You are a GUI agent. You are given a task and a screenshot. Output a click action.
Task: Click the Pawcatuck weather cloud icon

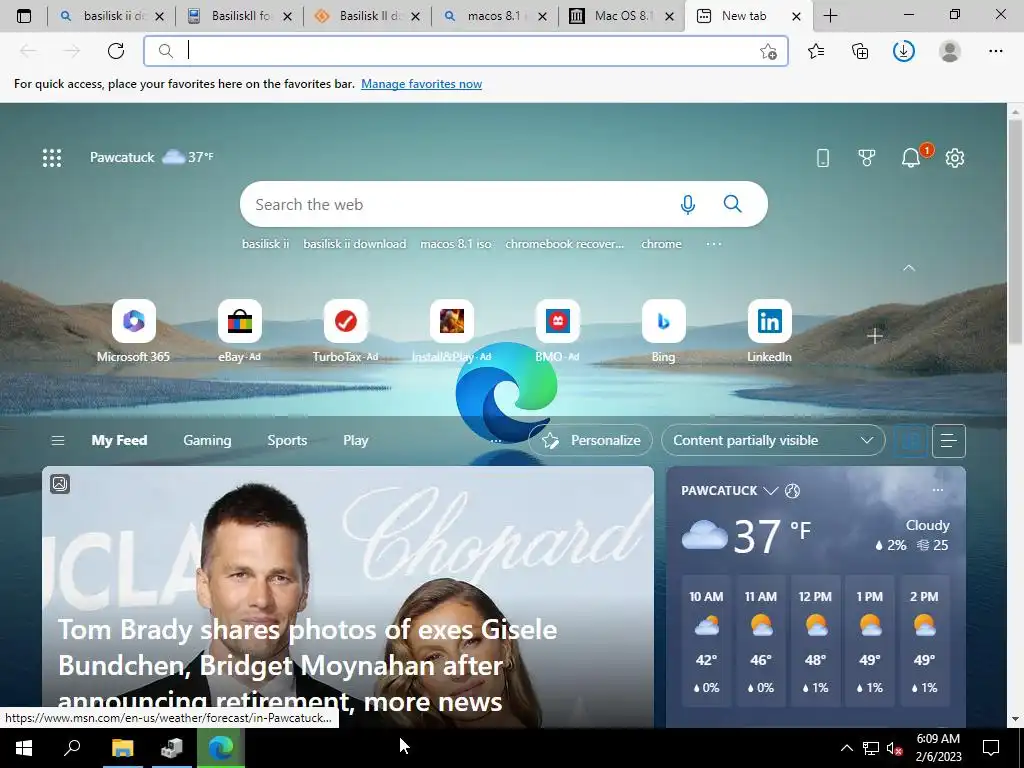click(173, 157)
